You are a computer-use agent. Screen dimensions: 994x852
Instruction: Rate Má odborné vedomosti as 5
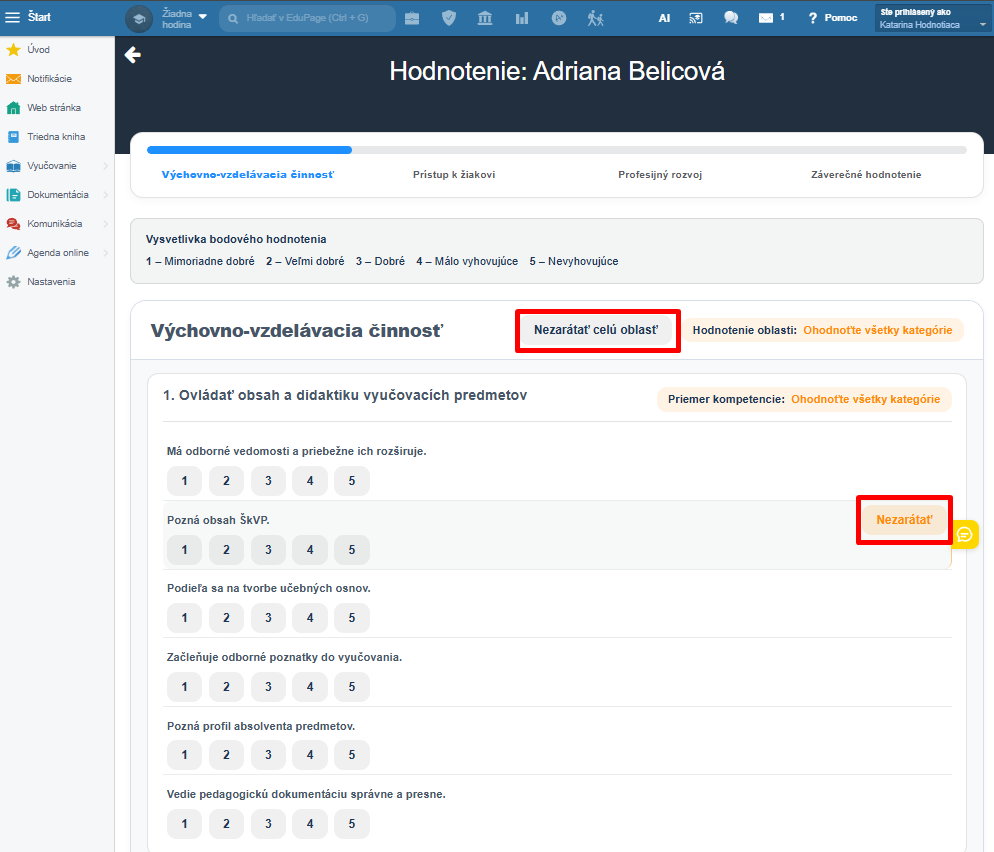pos(352,481)
